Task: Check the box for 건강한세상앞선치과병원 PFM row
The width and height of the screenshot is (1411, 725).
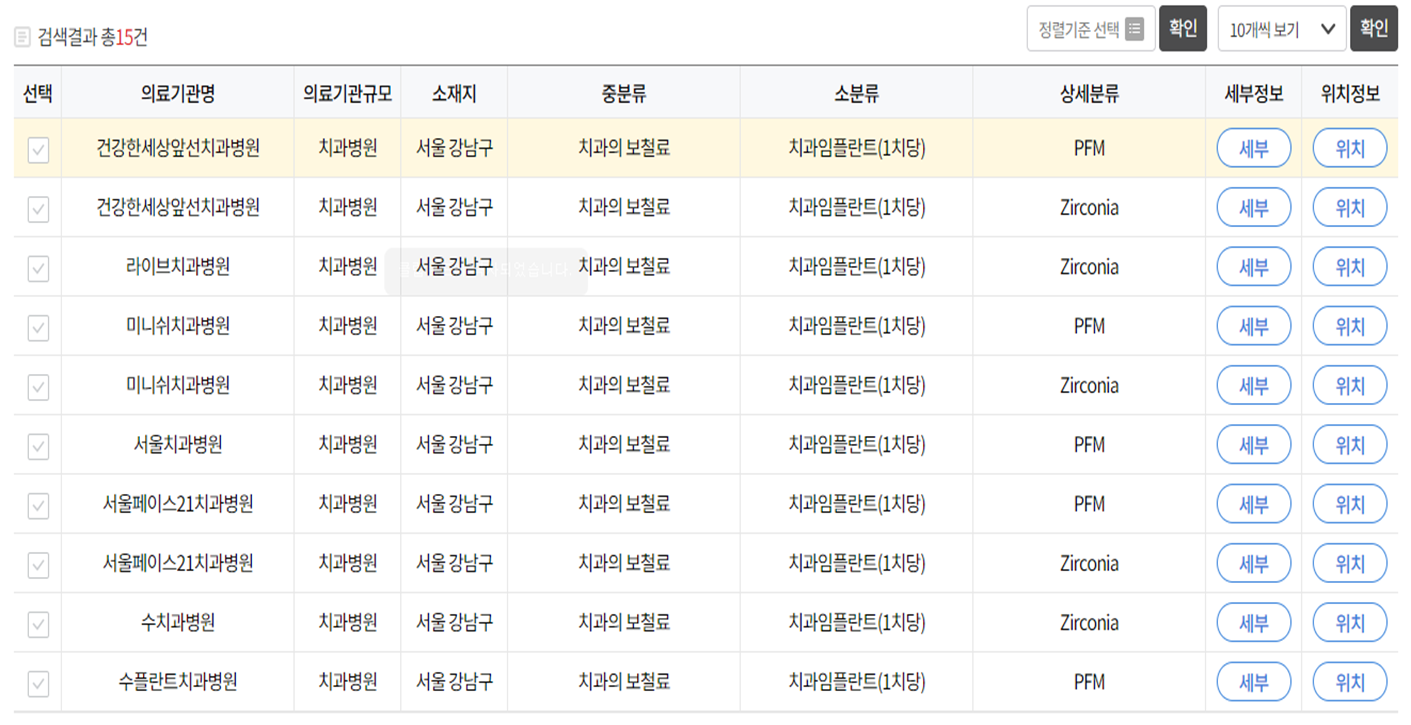Action: (38, 150)
